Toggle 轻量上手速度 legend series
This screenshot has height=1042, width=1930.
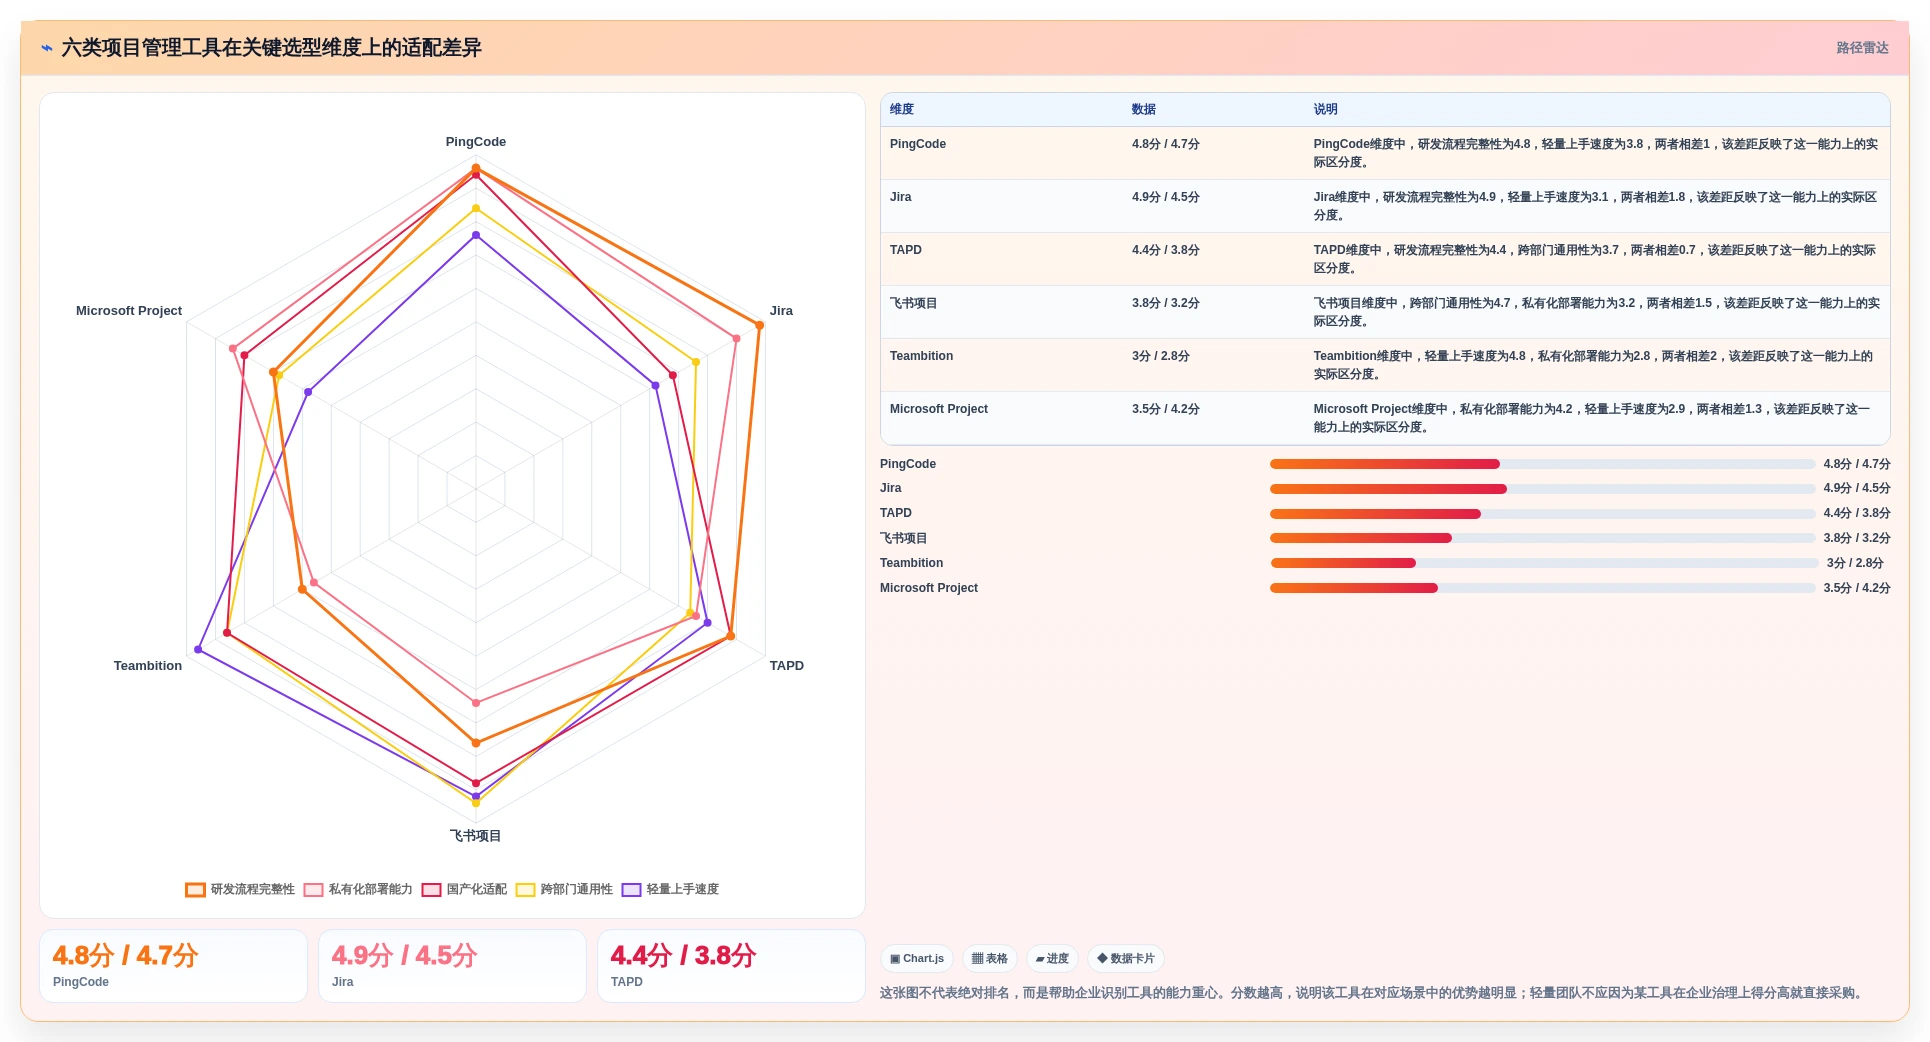[x=670, y=889]
